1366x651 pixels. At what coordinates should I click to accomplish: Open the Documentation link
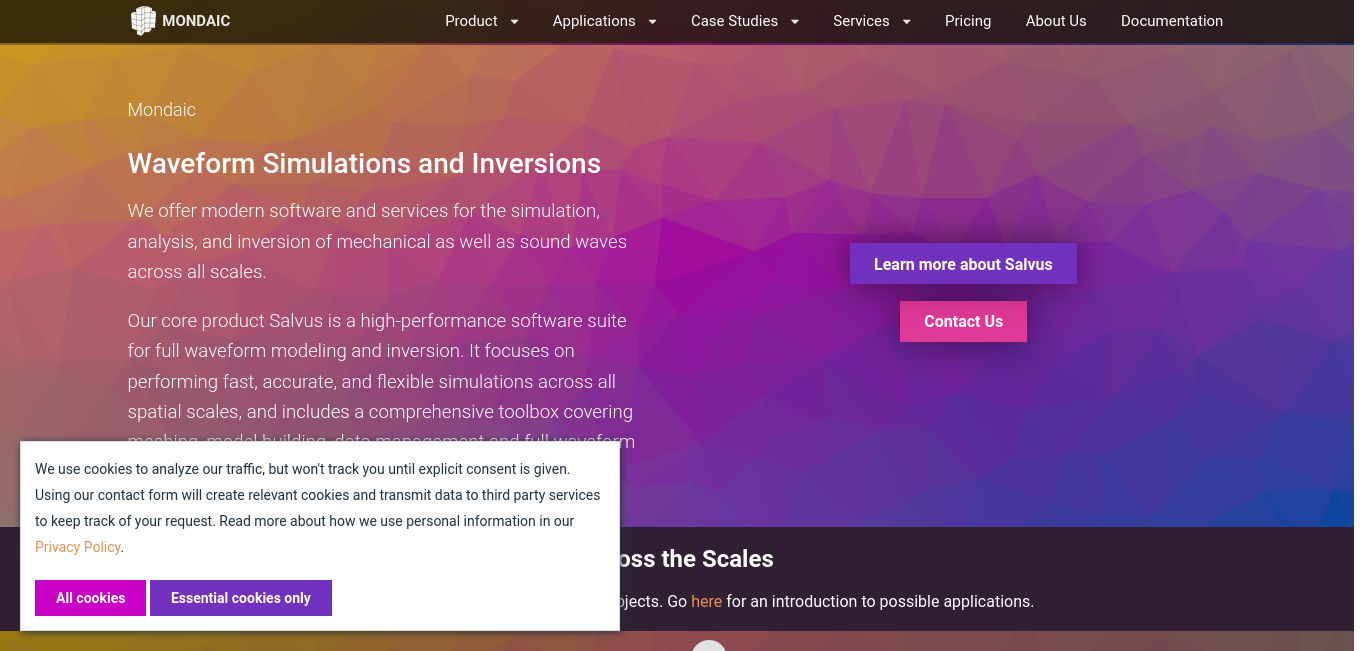click(1172, 21)
